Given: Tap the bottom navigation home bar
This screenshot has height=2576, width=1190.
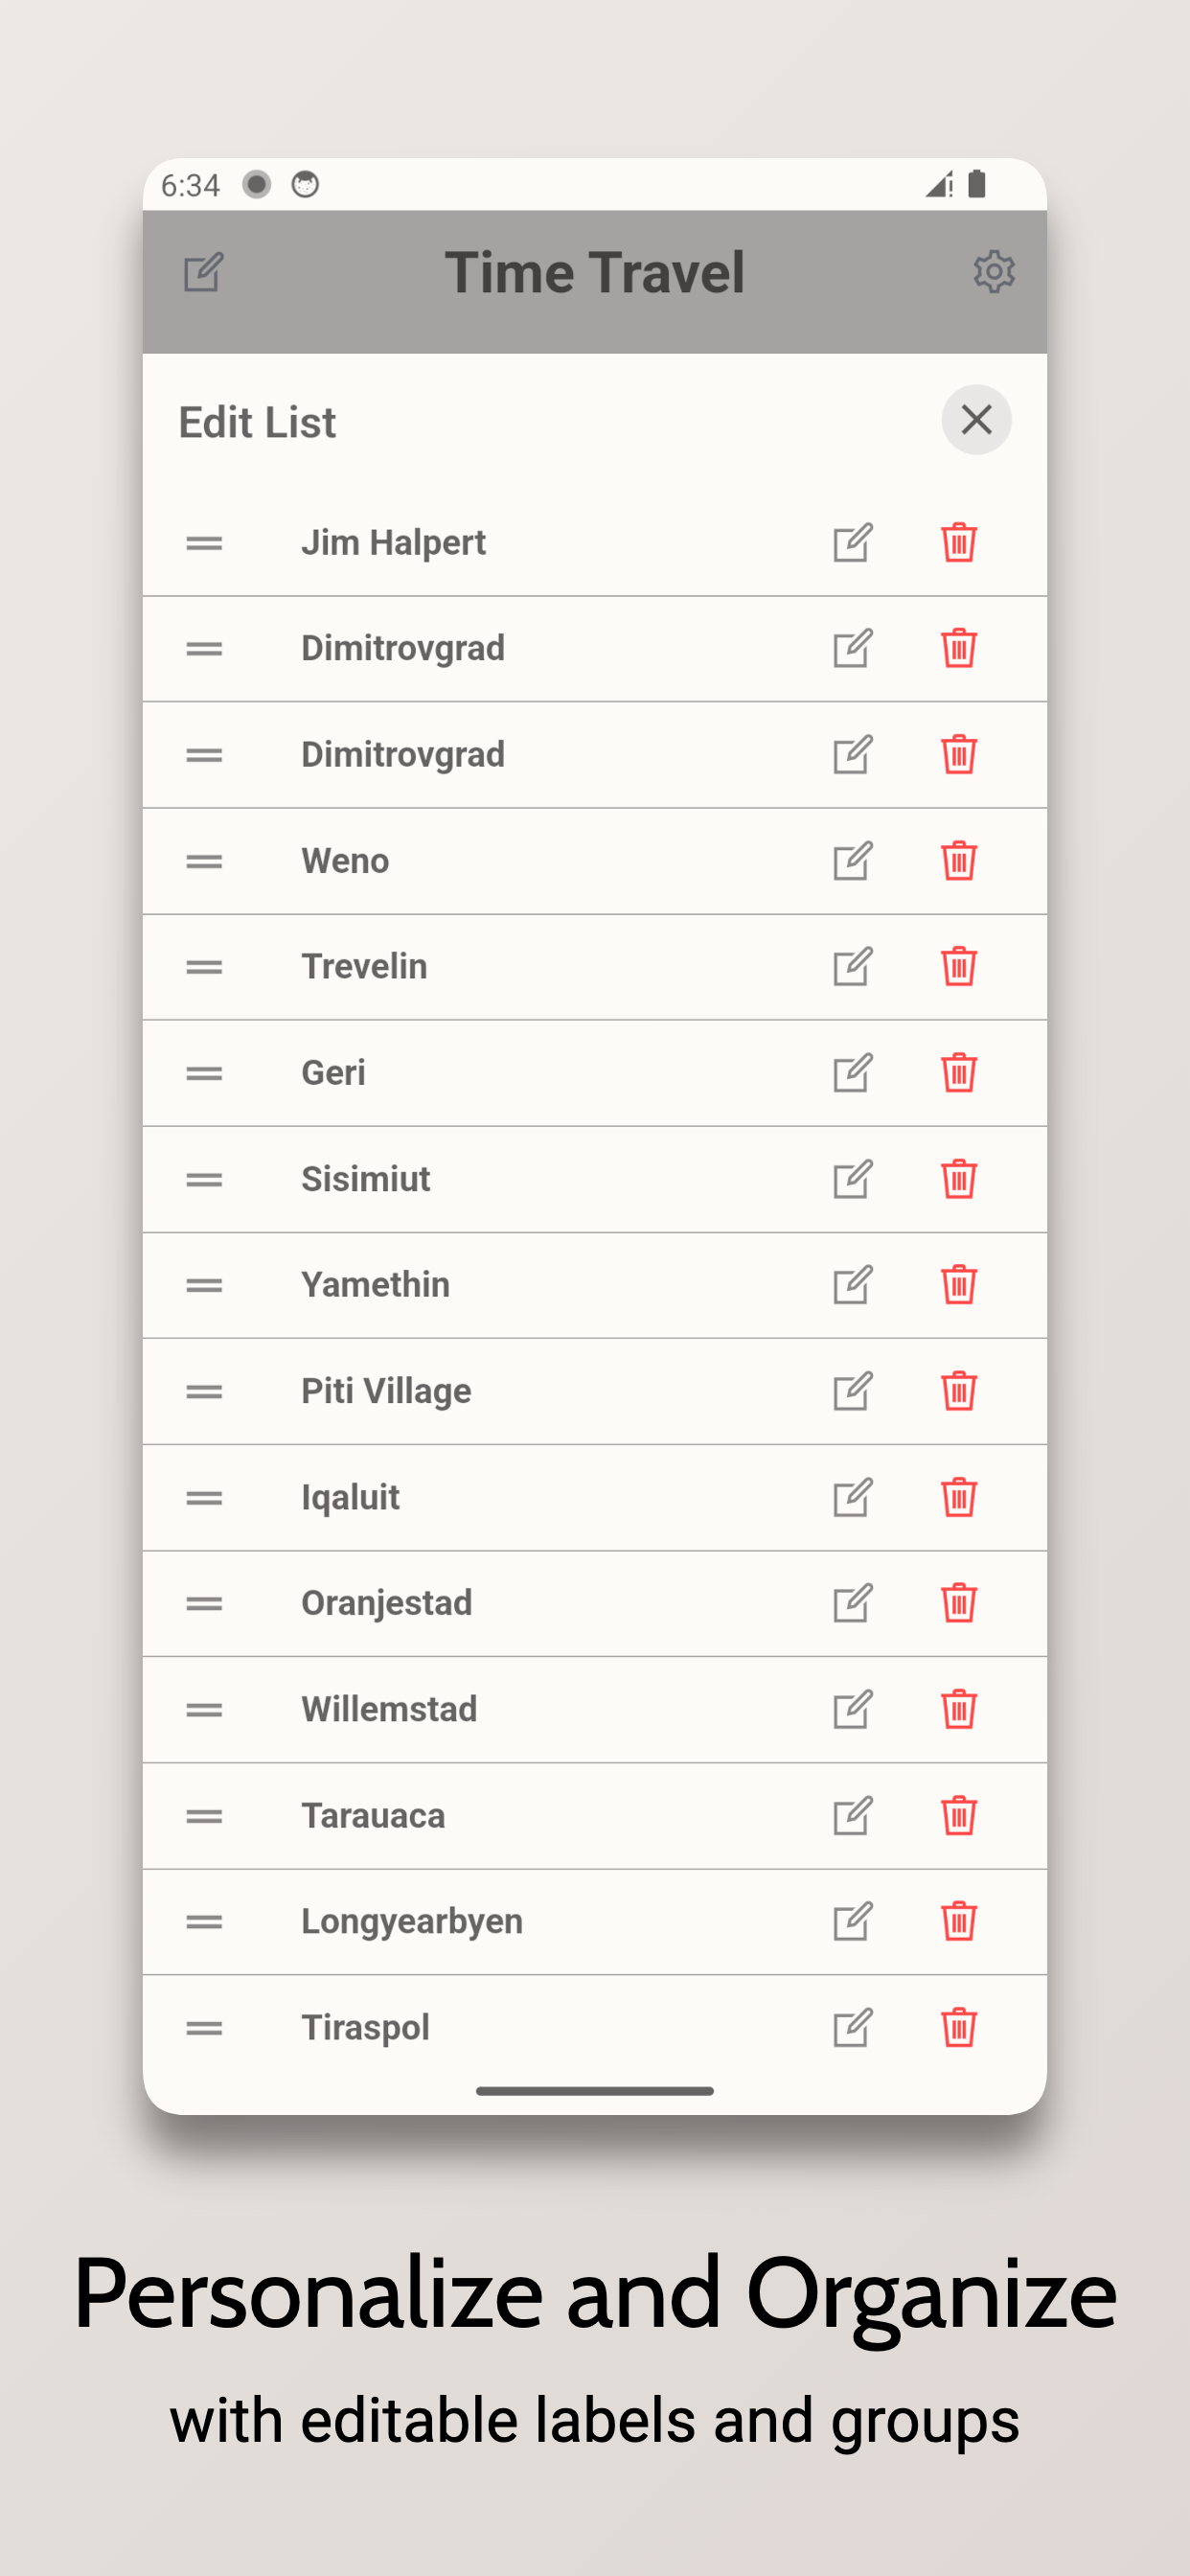Looking at the screenshot, I should [x=595, y=2091].
